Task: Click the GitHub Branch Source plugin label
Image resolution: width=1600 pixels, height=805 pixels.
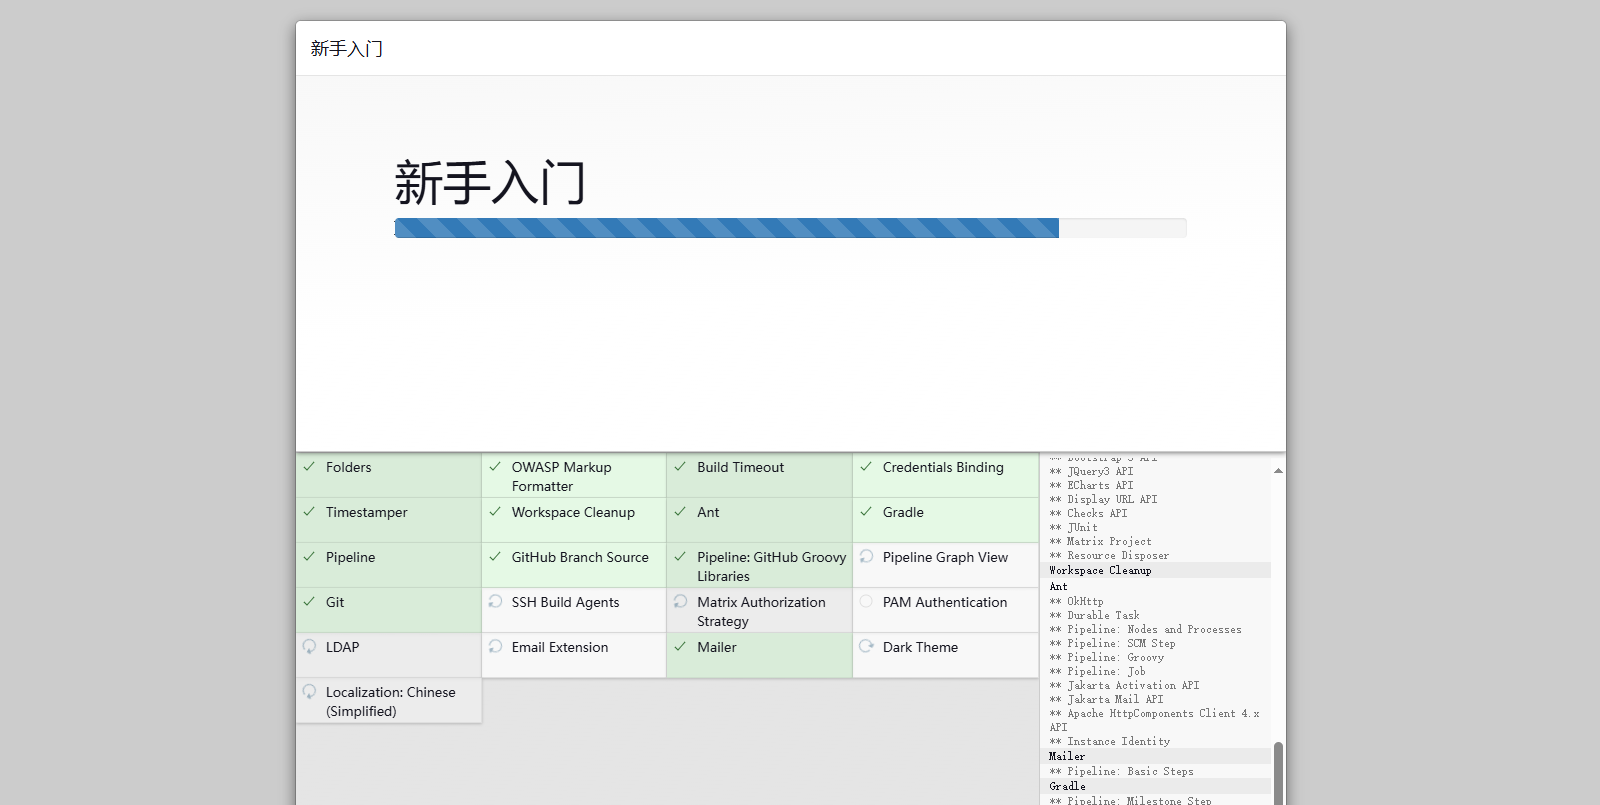Action: coord(580,557)
